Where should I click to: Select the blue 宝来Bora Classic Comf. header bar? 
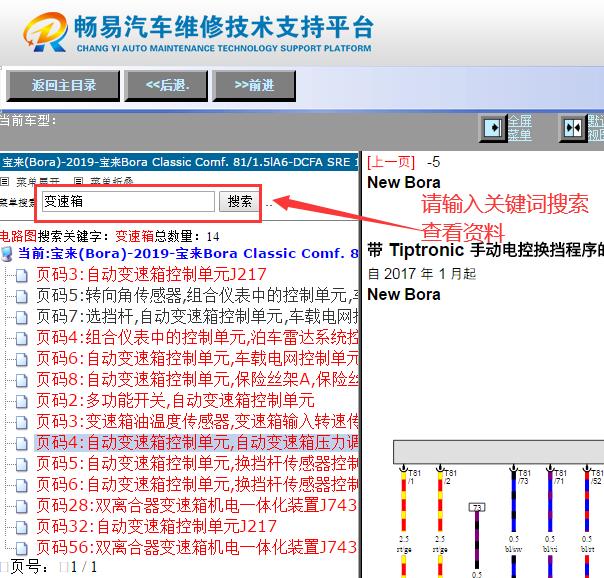(x=179, y=162)
